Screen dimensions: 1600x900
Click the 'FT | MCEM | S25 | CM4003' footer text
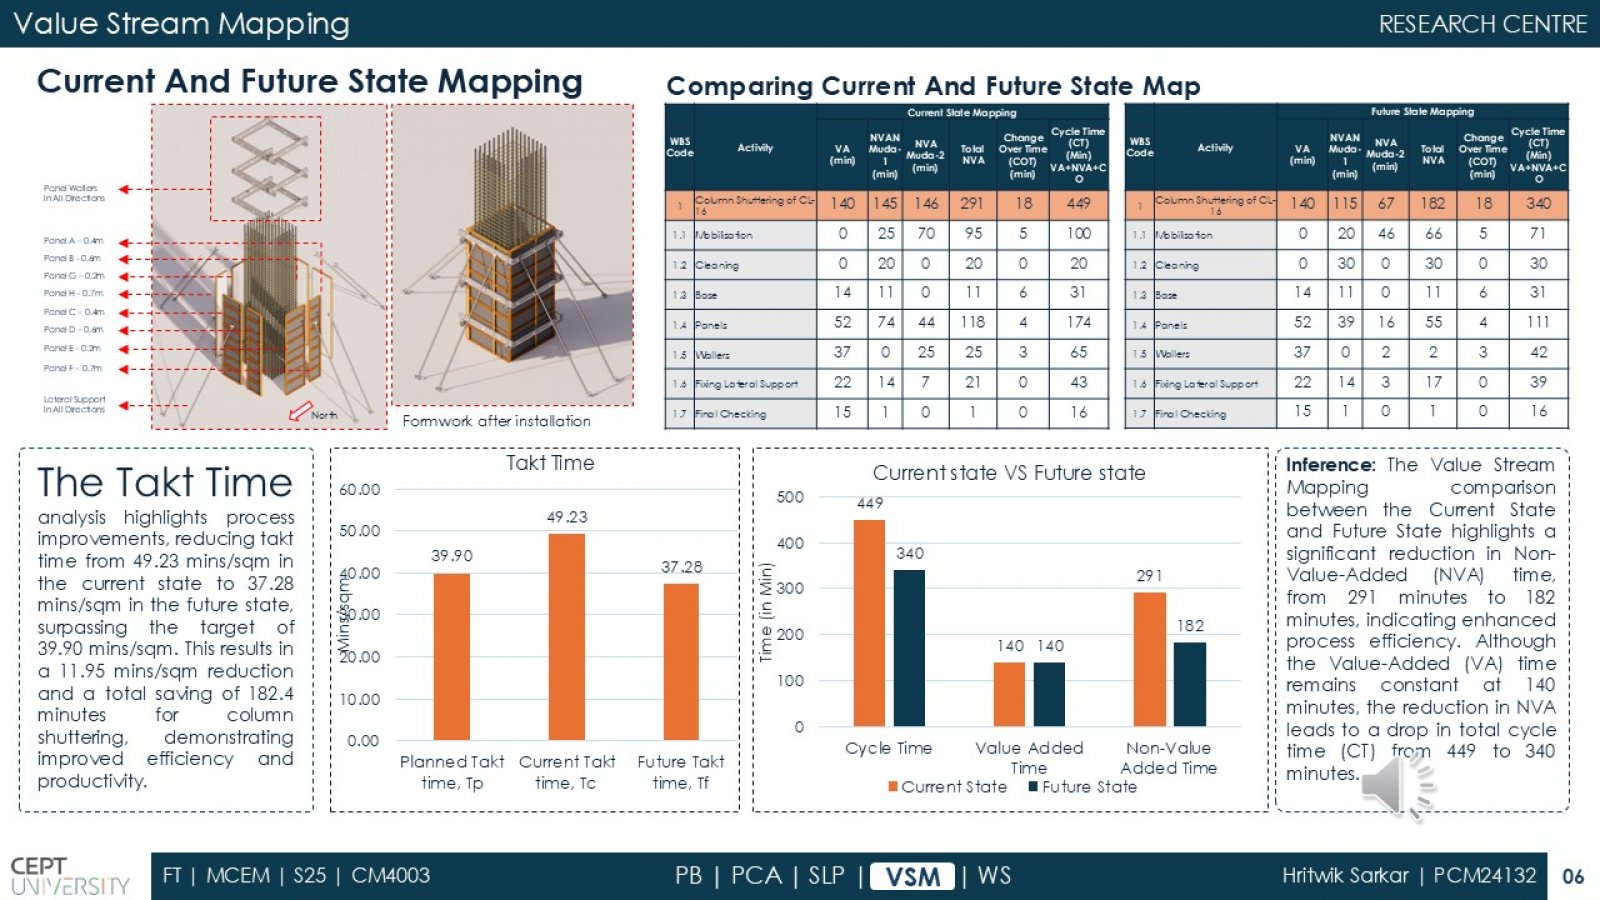click(x=296, y=876)
